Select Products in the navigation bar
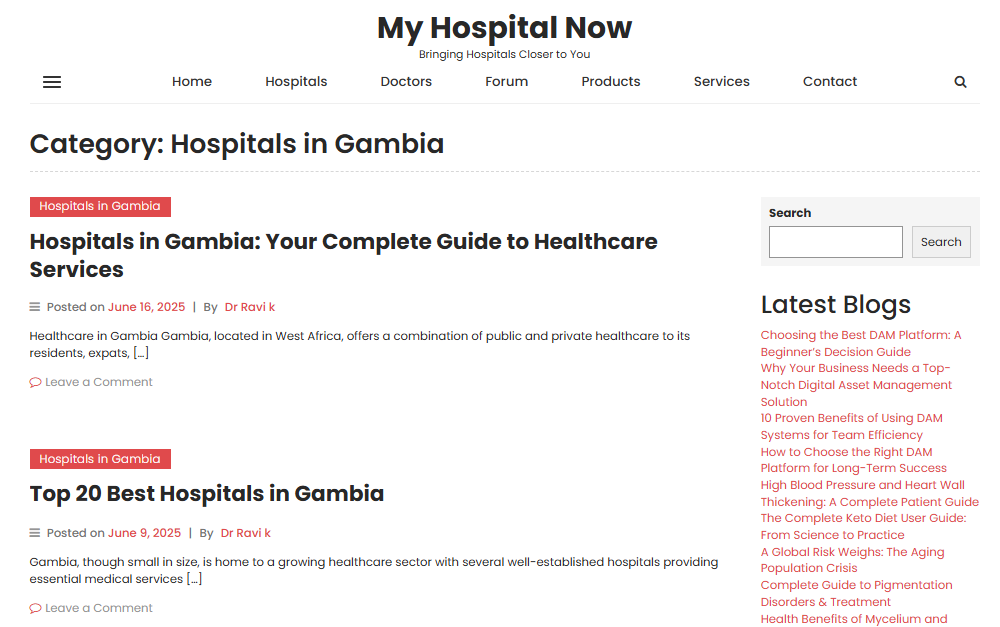The width and height of the screenshot is (1000, 627). pos(610,82)
